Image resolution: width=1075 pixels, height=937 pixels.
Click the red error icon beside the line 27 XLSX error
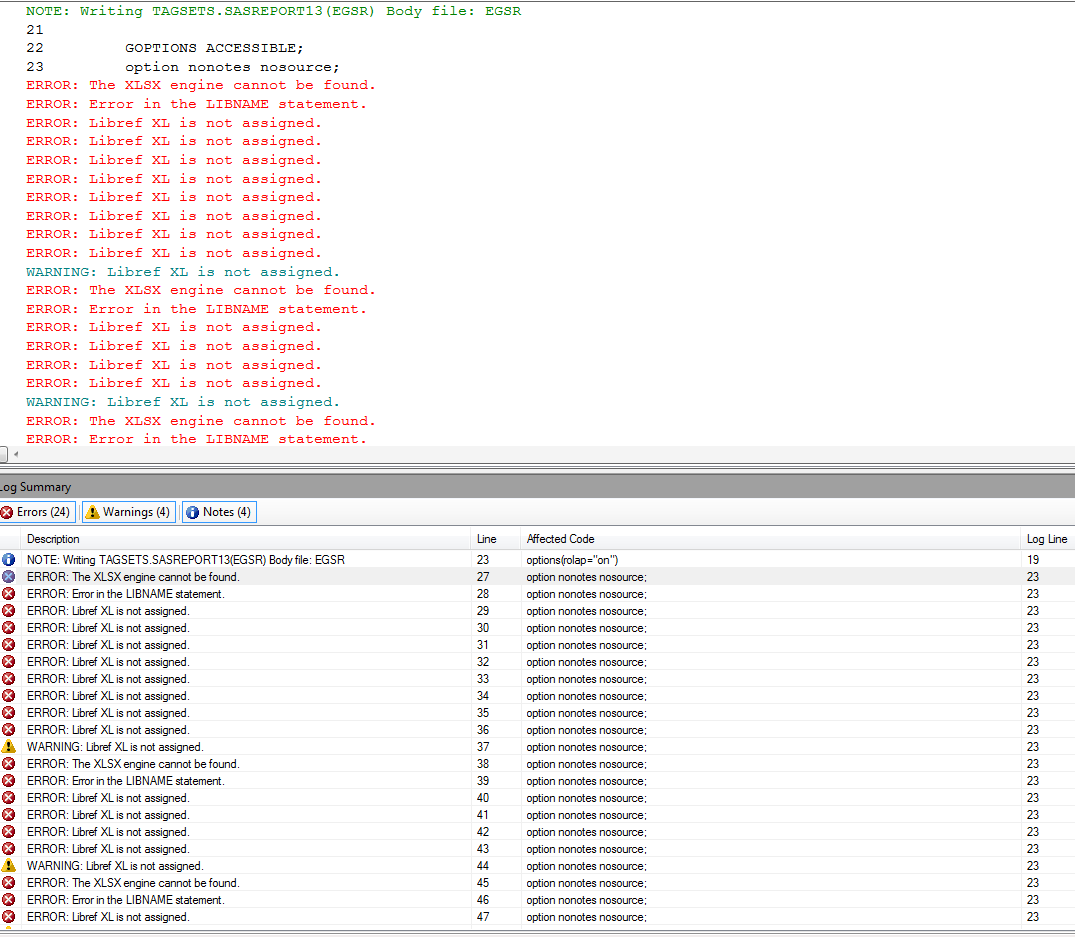pyautogui.click(x=9, y=577)
